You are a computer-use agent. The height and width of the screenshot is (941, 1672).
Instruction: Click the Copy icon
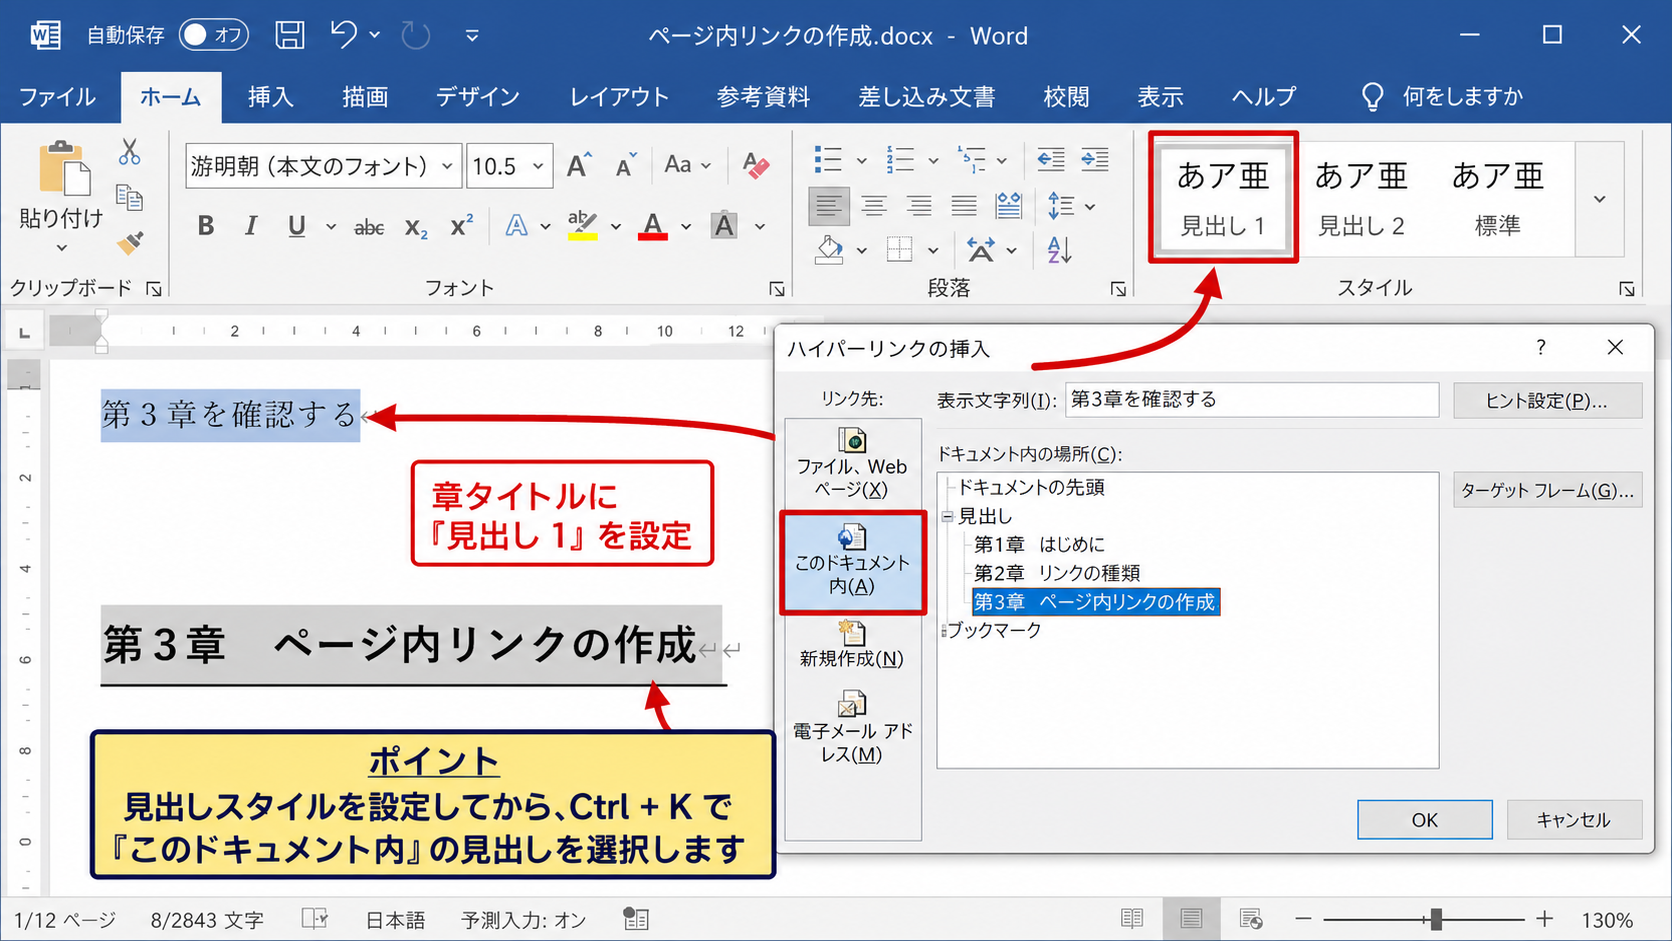130,197
